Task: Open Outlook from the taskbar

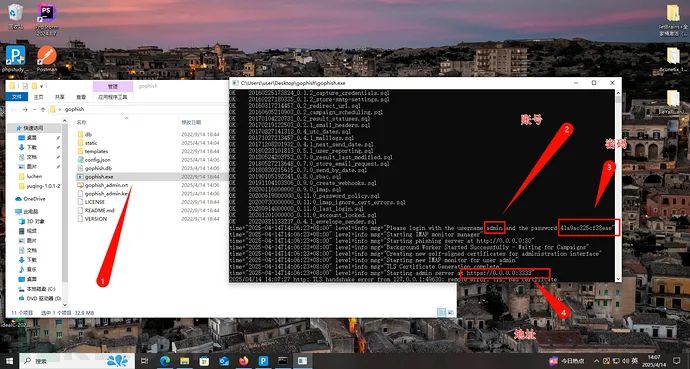Action: (224, 361)
